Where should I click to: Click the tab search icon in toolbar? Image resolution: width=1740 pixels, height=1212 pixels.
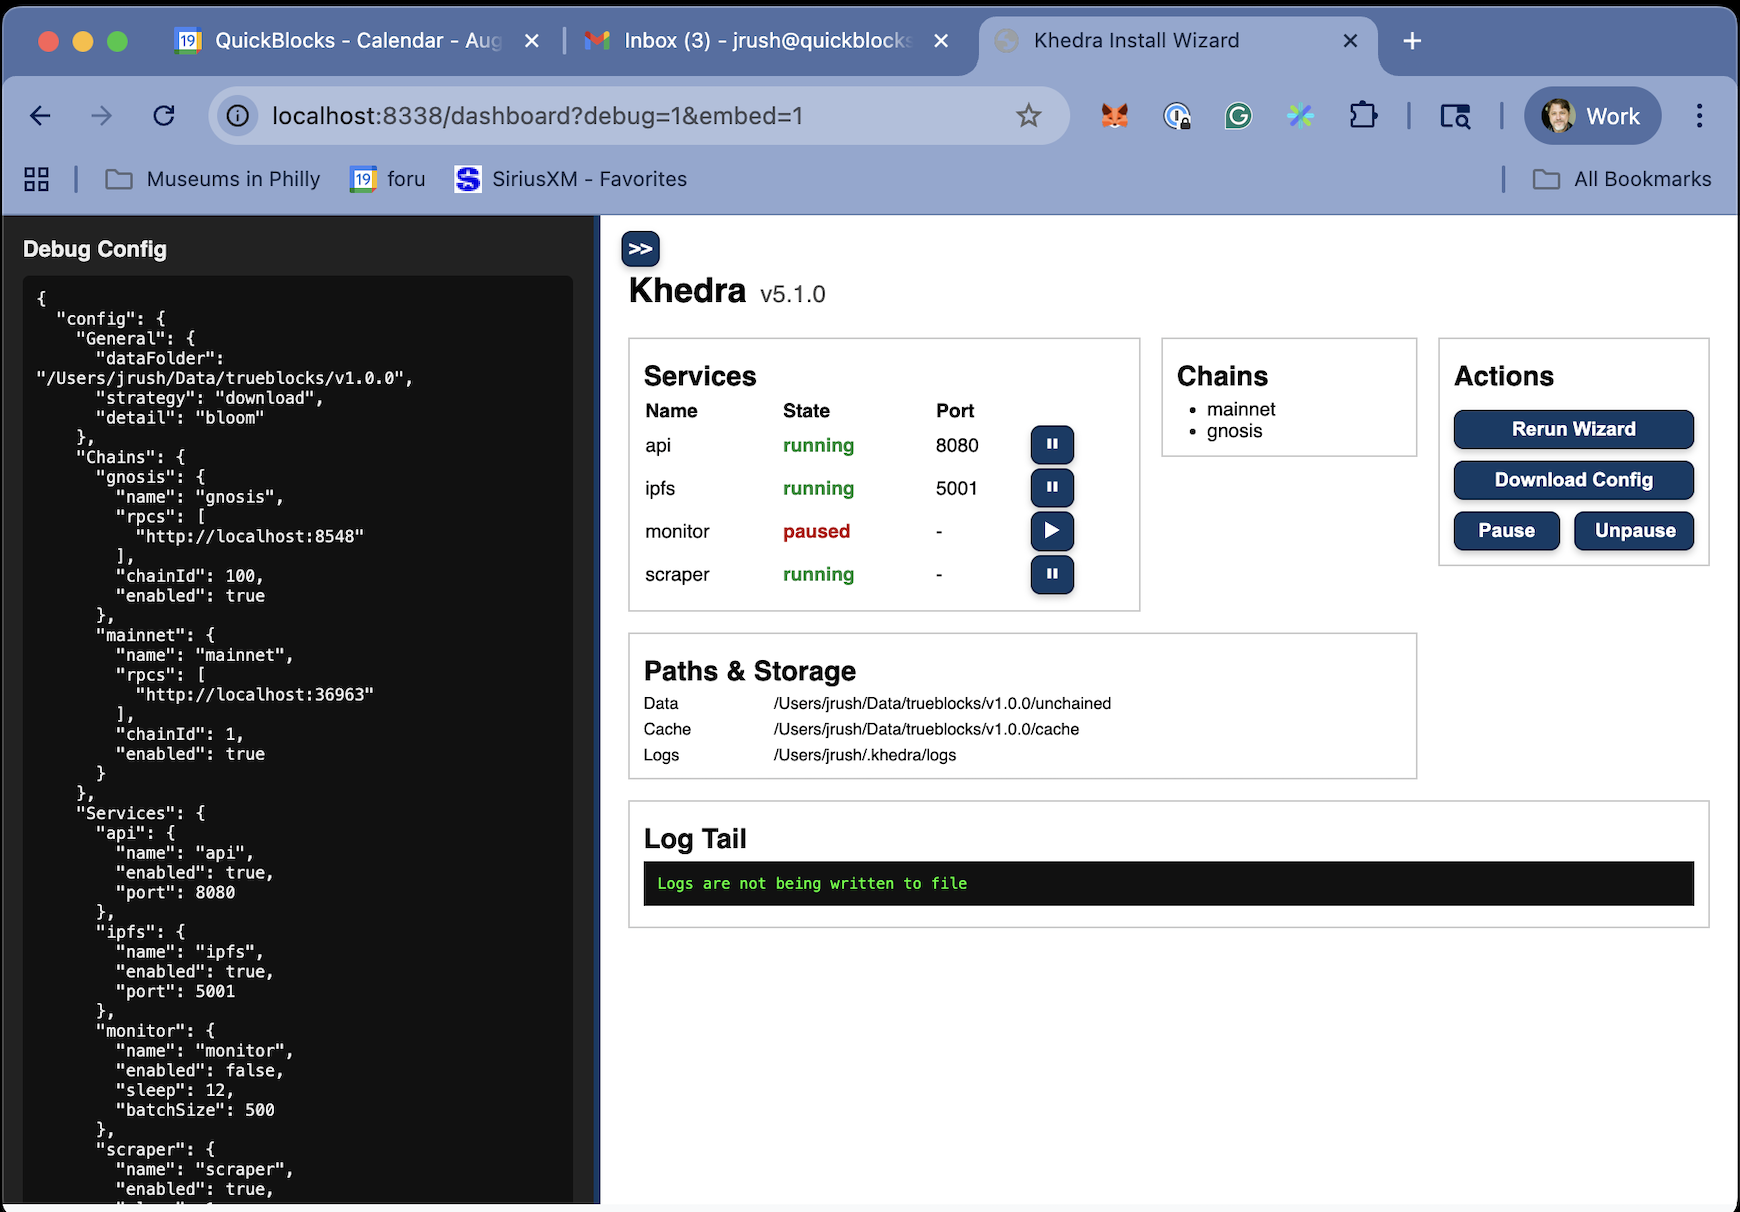1455,116
